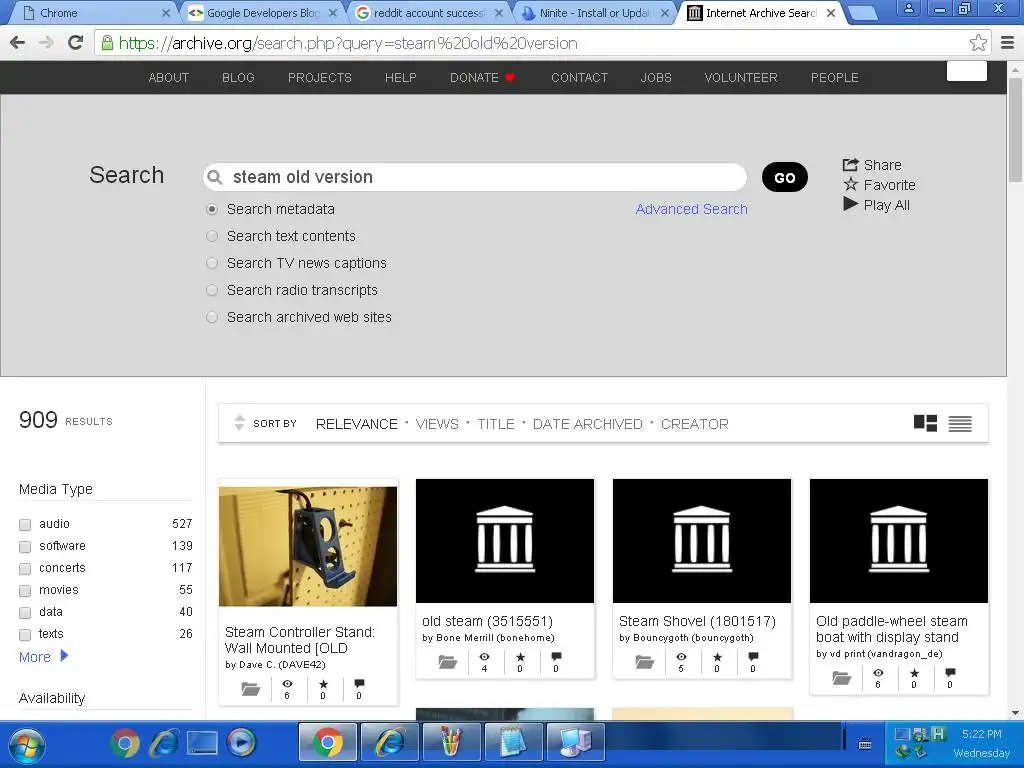Close the Internet Archive Search tab
This screenshot has width=1024, height=768.
[x=831, y=12]
